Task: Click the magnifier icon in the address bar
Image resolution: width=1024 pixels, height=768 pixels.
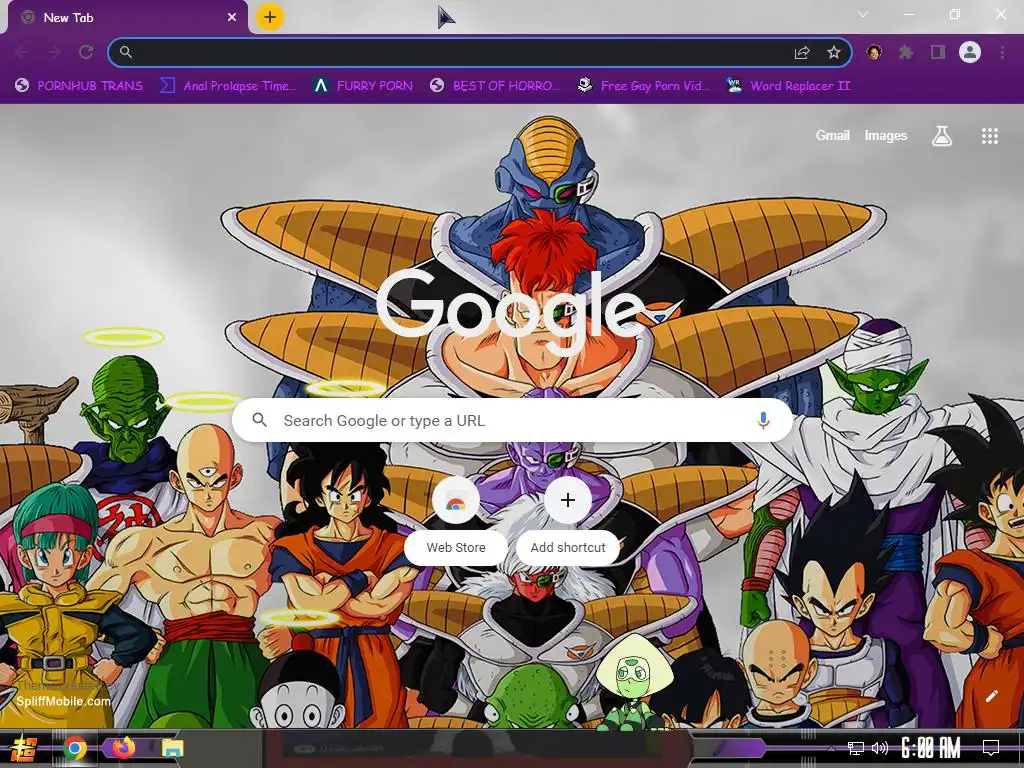Action: [126, 52]
